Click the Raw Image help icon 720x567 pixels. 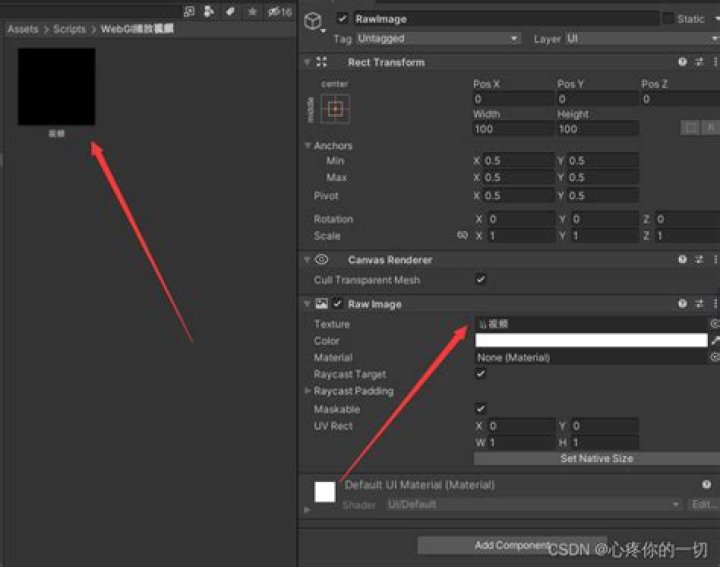coord(682,303)
